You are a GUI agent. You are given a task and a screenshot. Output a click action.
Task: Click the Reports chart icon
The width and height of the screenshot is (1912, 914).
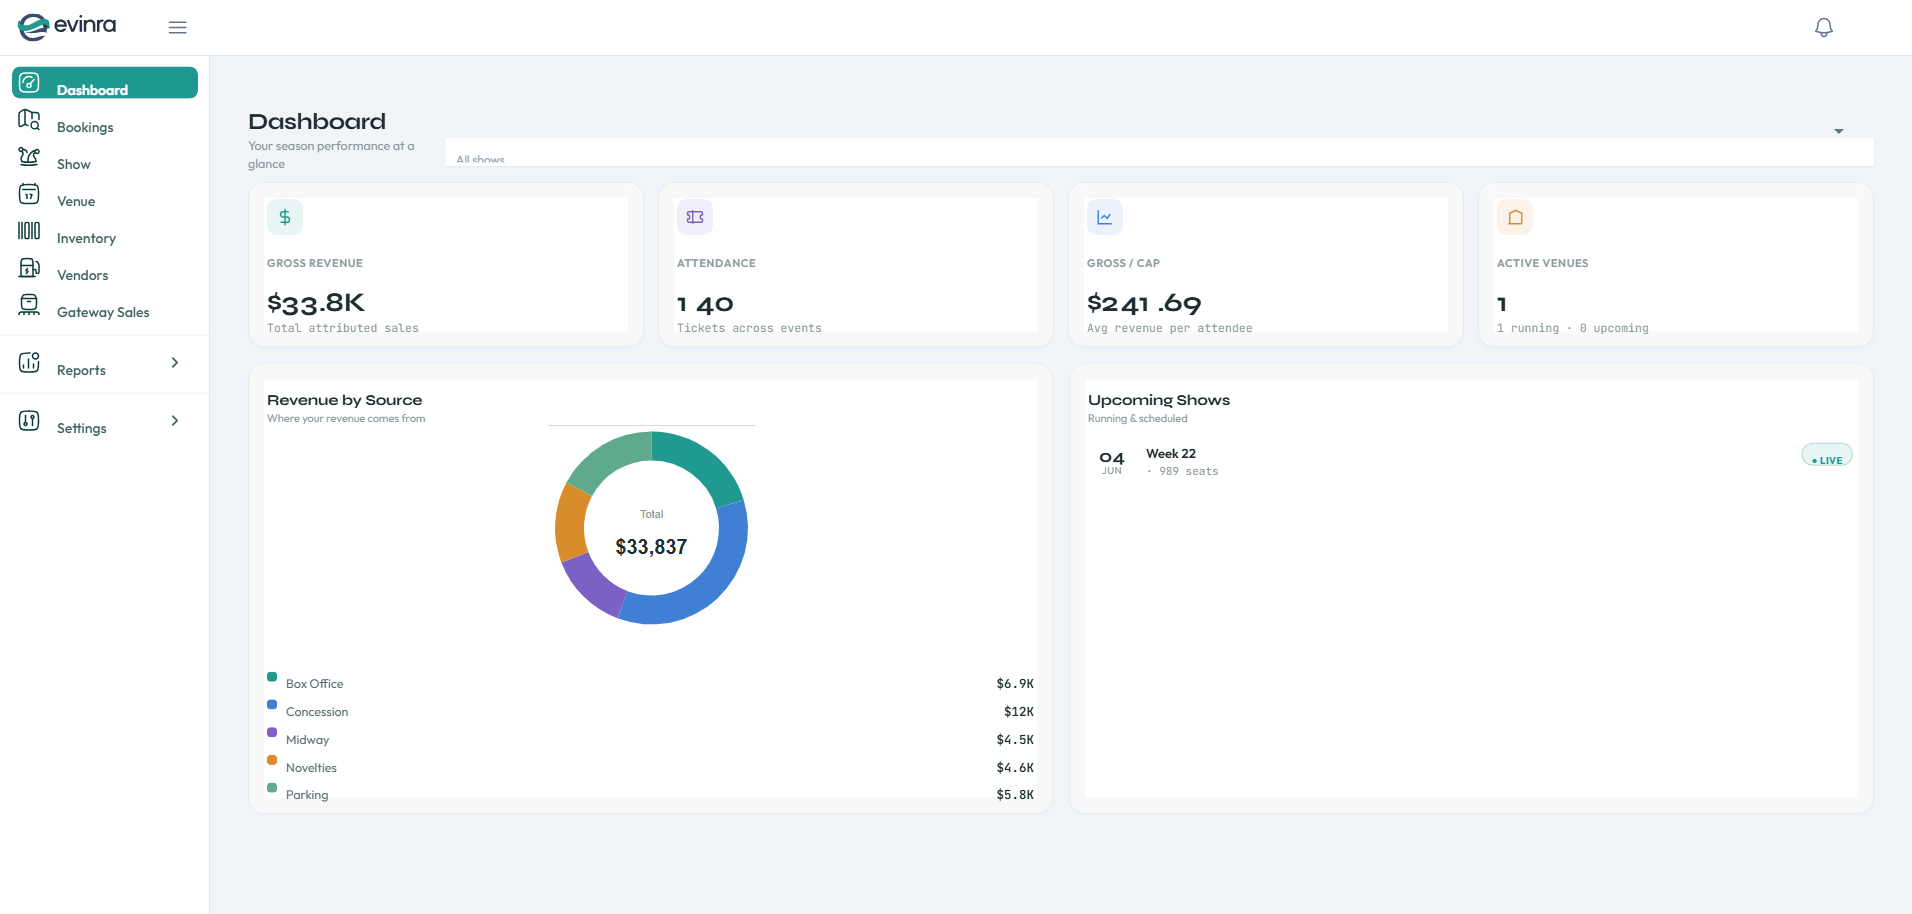(x=29, y=362)
